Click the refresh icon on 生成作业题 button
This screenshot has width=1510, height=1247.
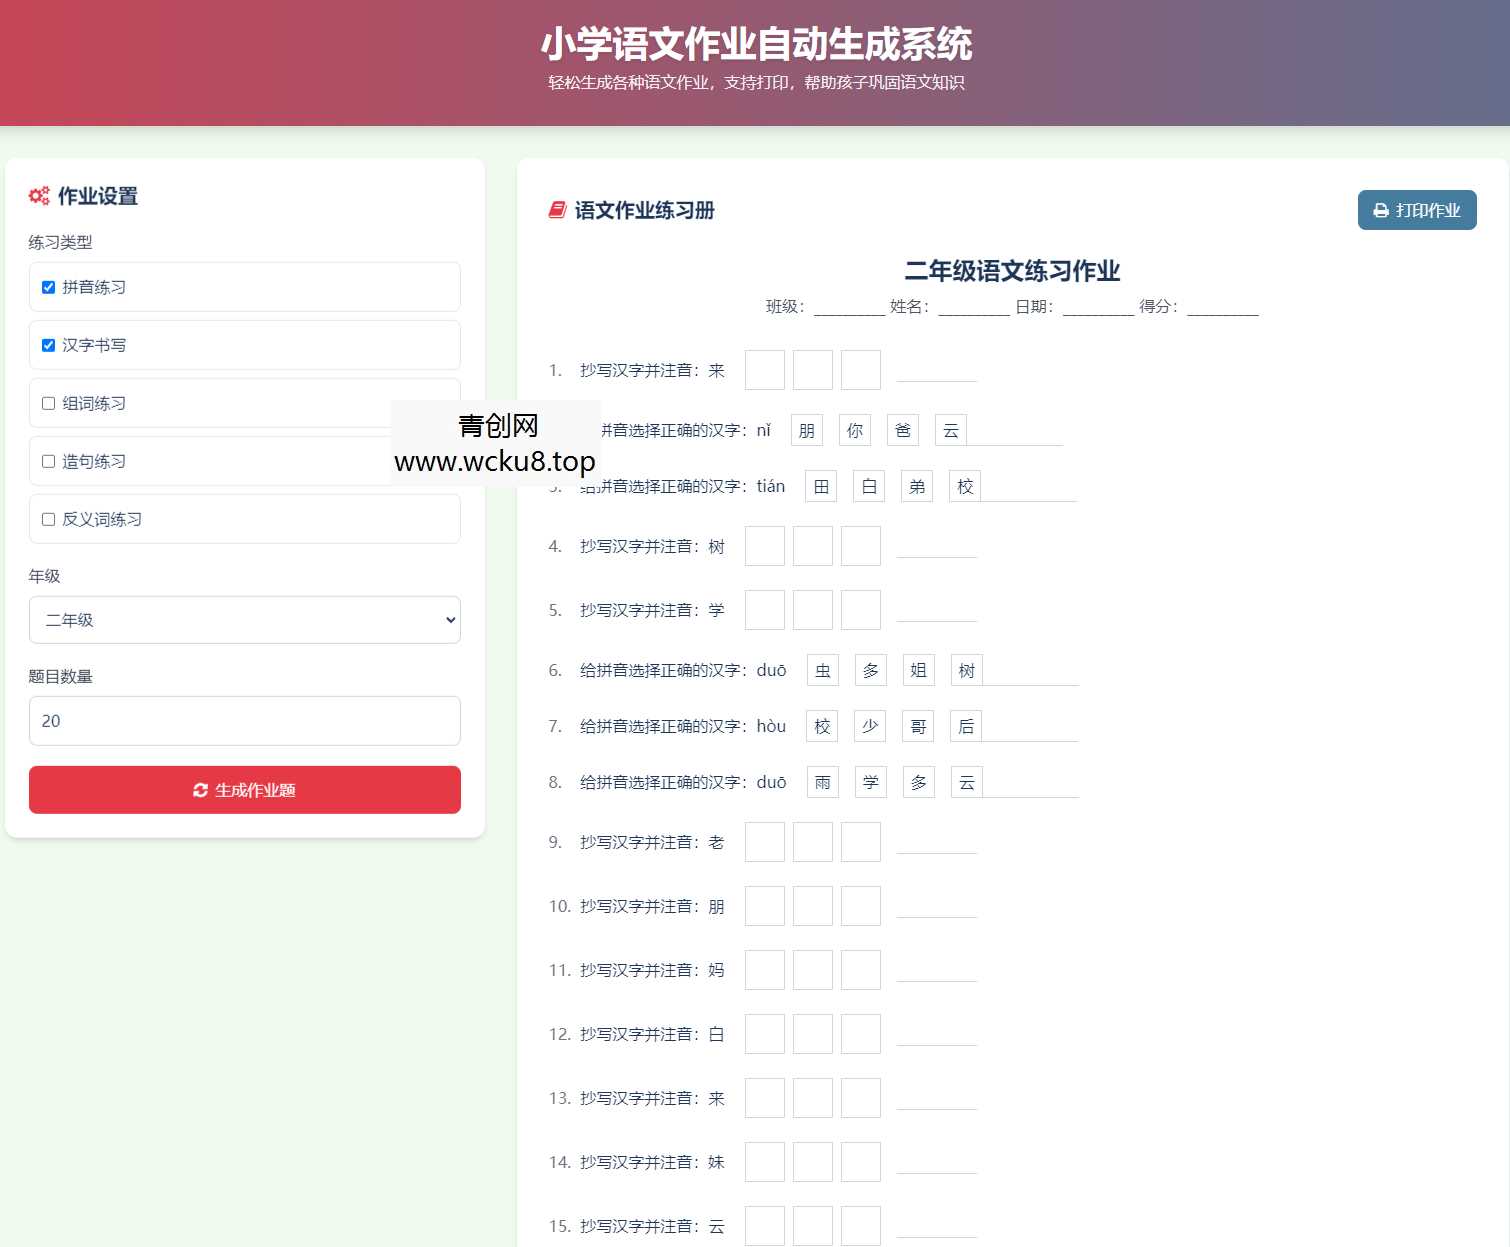[201, 790]
